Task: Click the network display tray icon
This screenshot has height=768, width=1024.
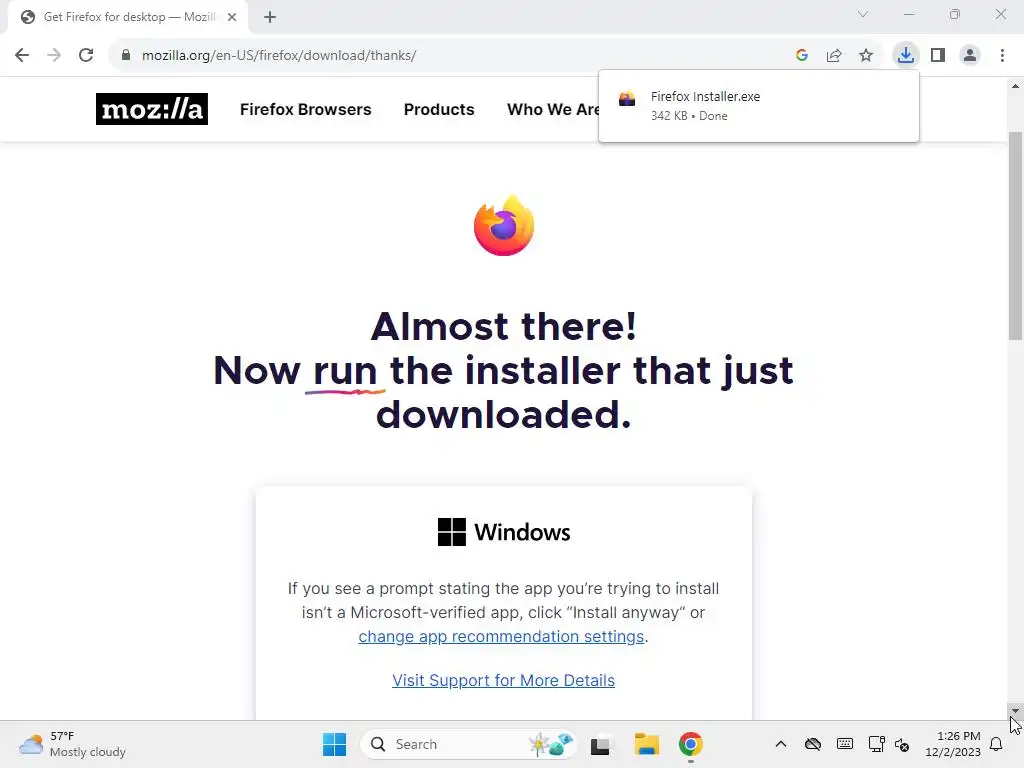Action: [x=876, y=744]
